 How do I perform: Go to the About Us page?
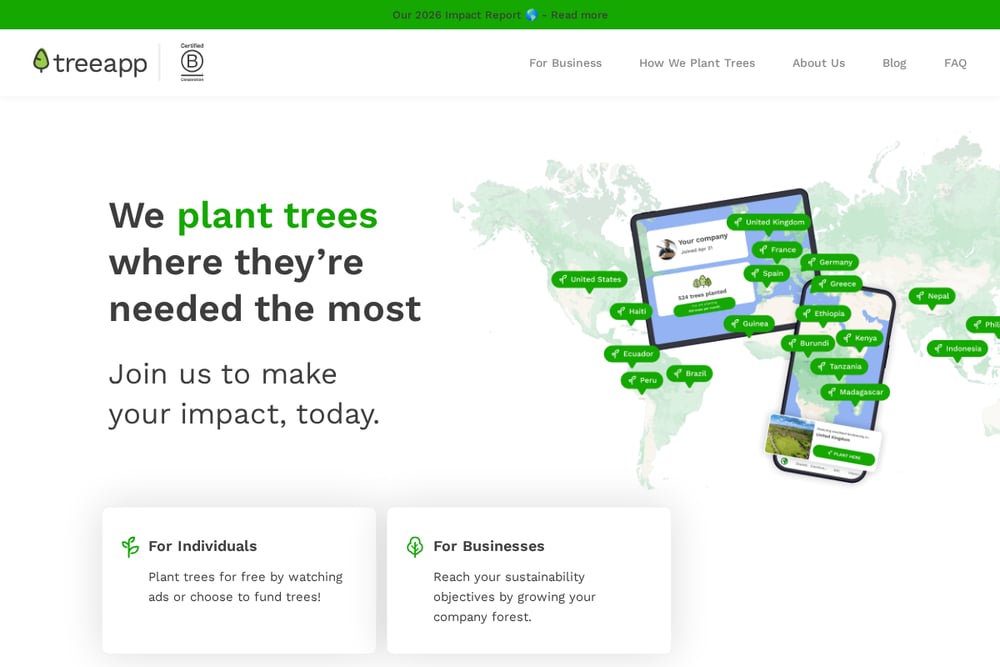tap(818, 63)
